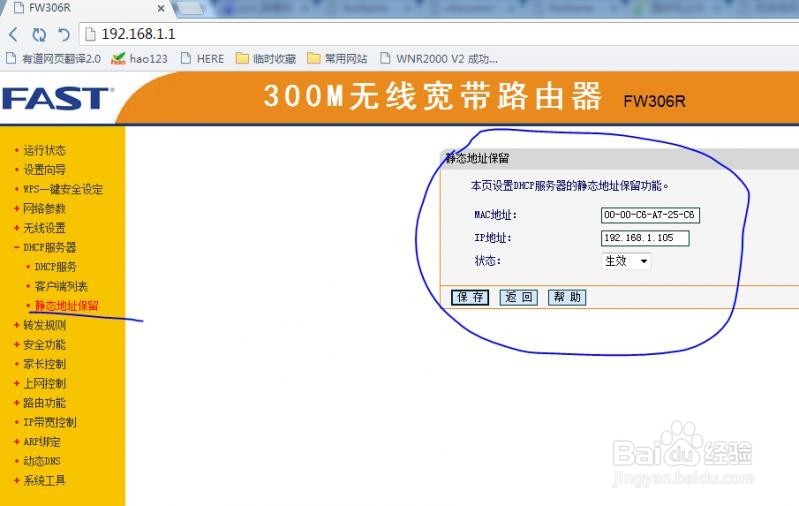Open 设置向导 in the sidebar

tap(44, 170)
